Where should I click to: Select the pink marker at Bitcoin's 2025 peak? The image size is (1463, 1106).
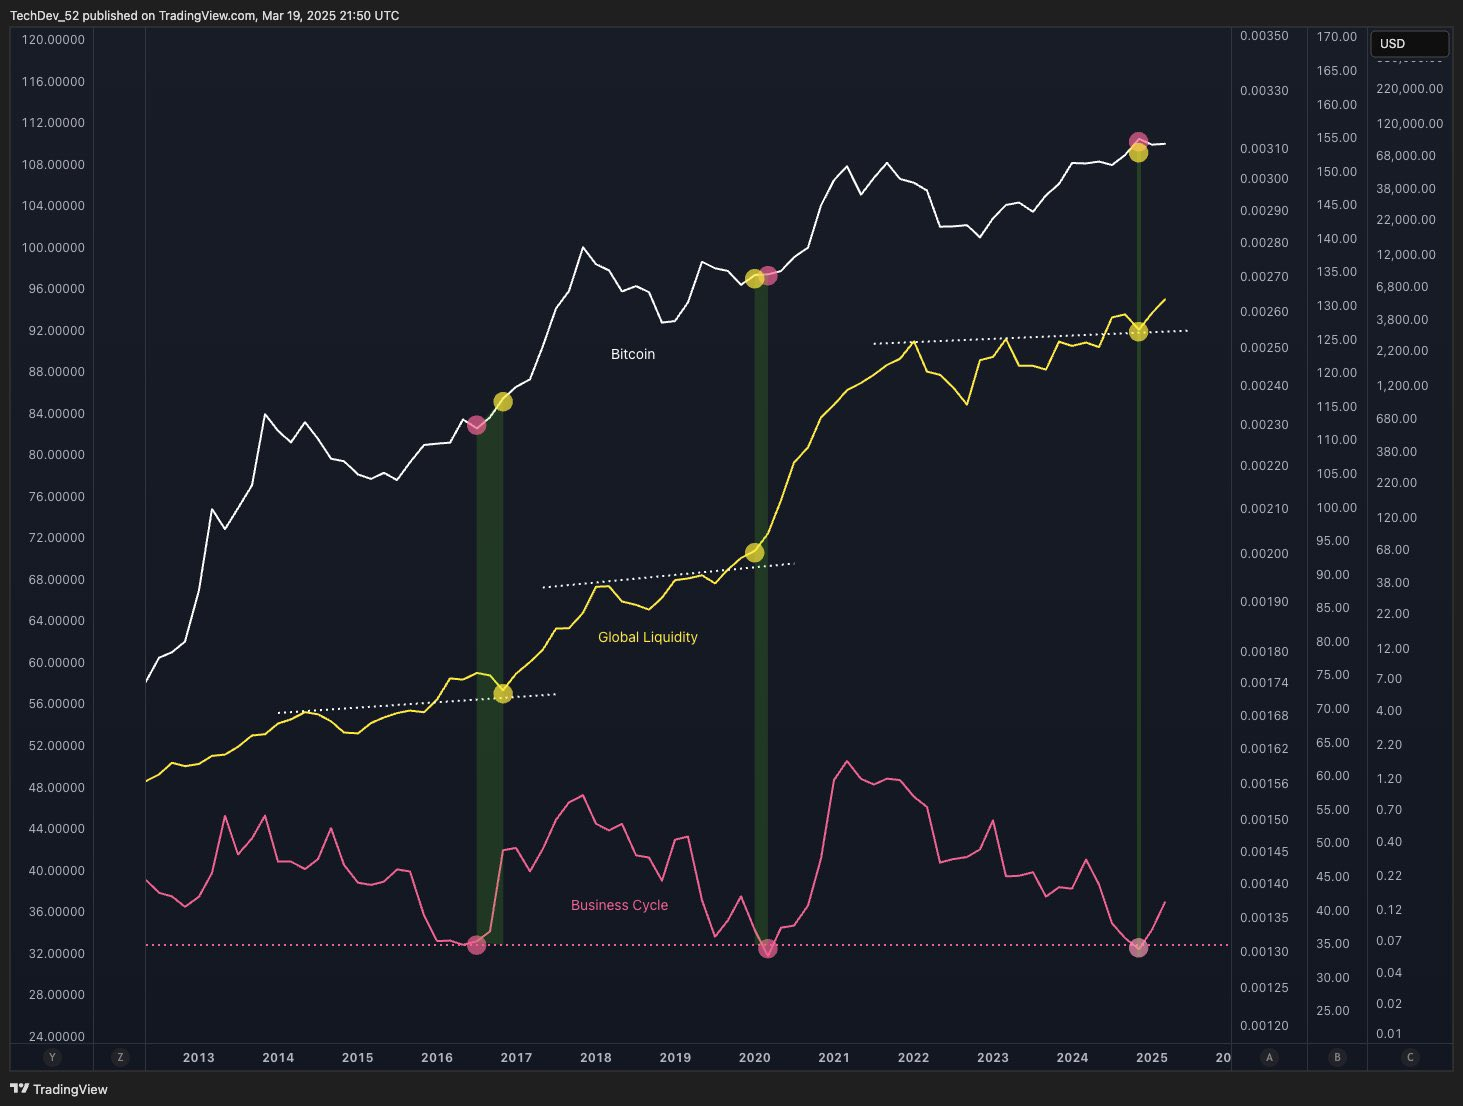click(x=1138, y=141)
